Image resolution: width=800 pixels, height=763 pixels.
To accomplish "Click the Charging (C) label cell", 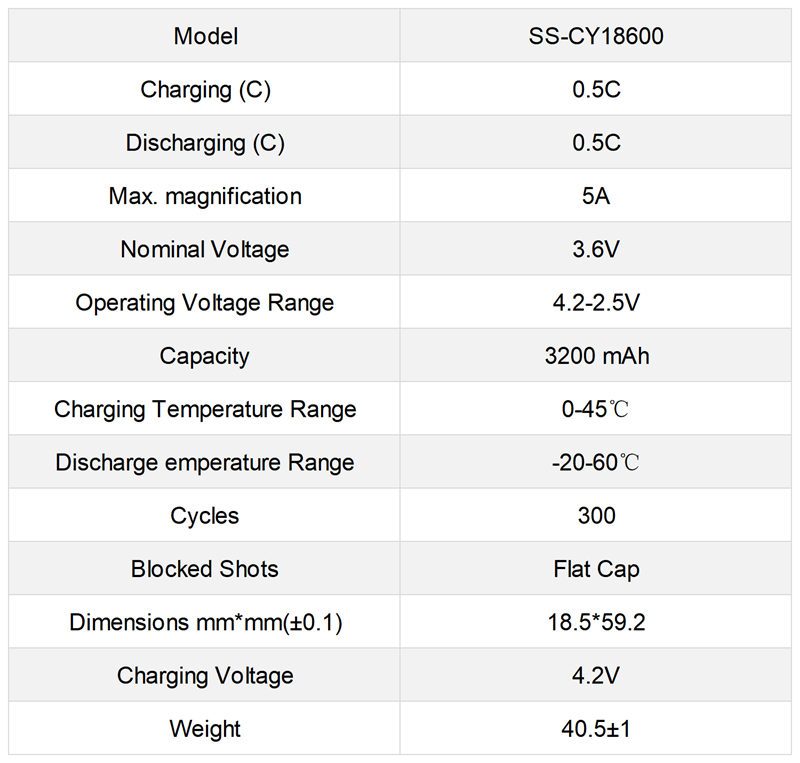I will pyautogui.click(x=205, y=90).
